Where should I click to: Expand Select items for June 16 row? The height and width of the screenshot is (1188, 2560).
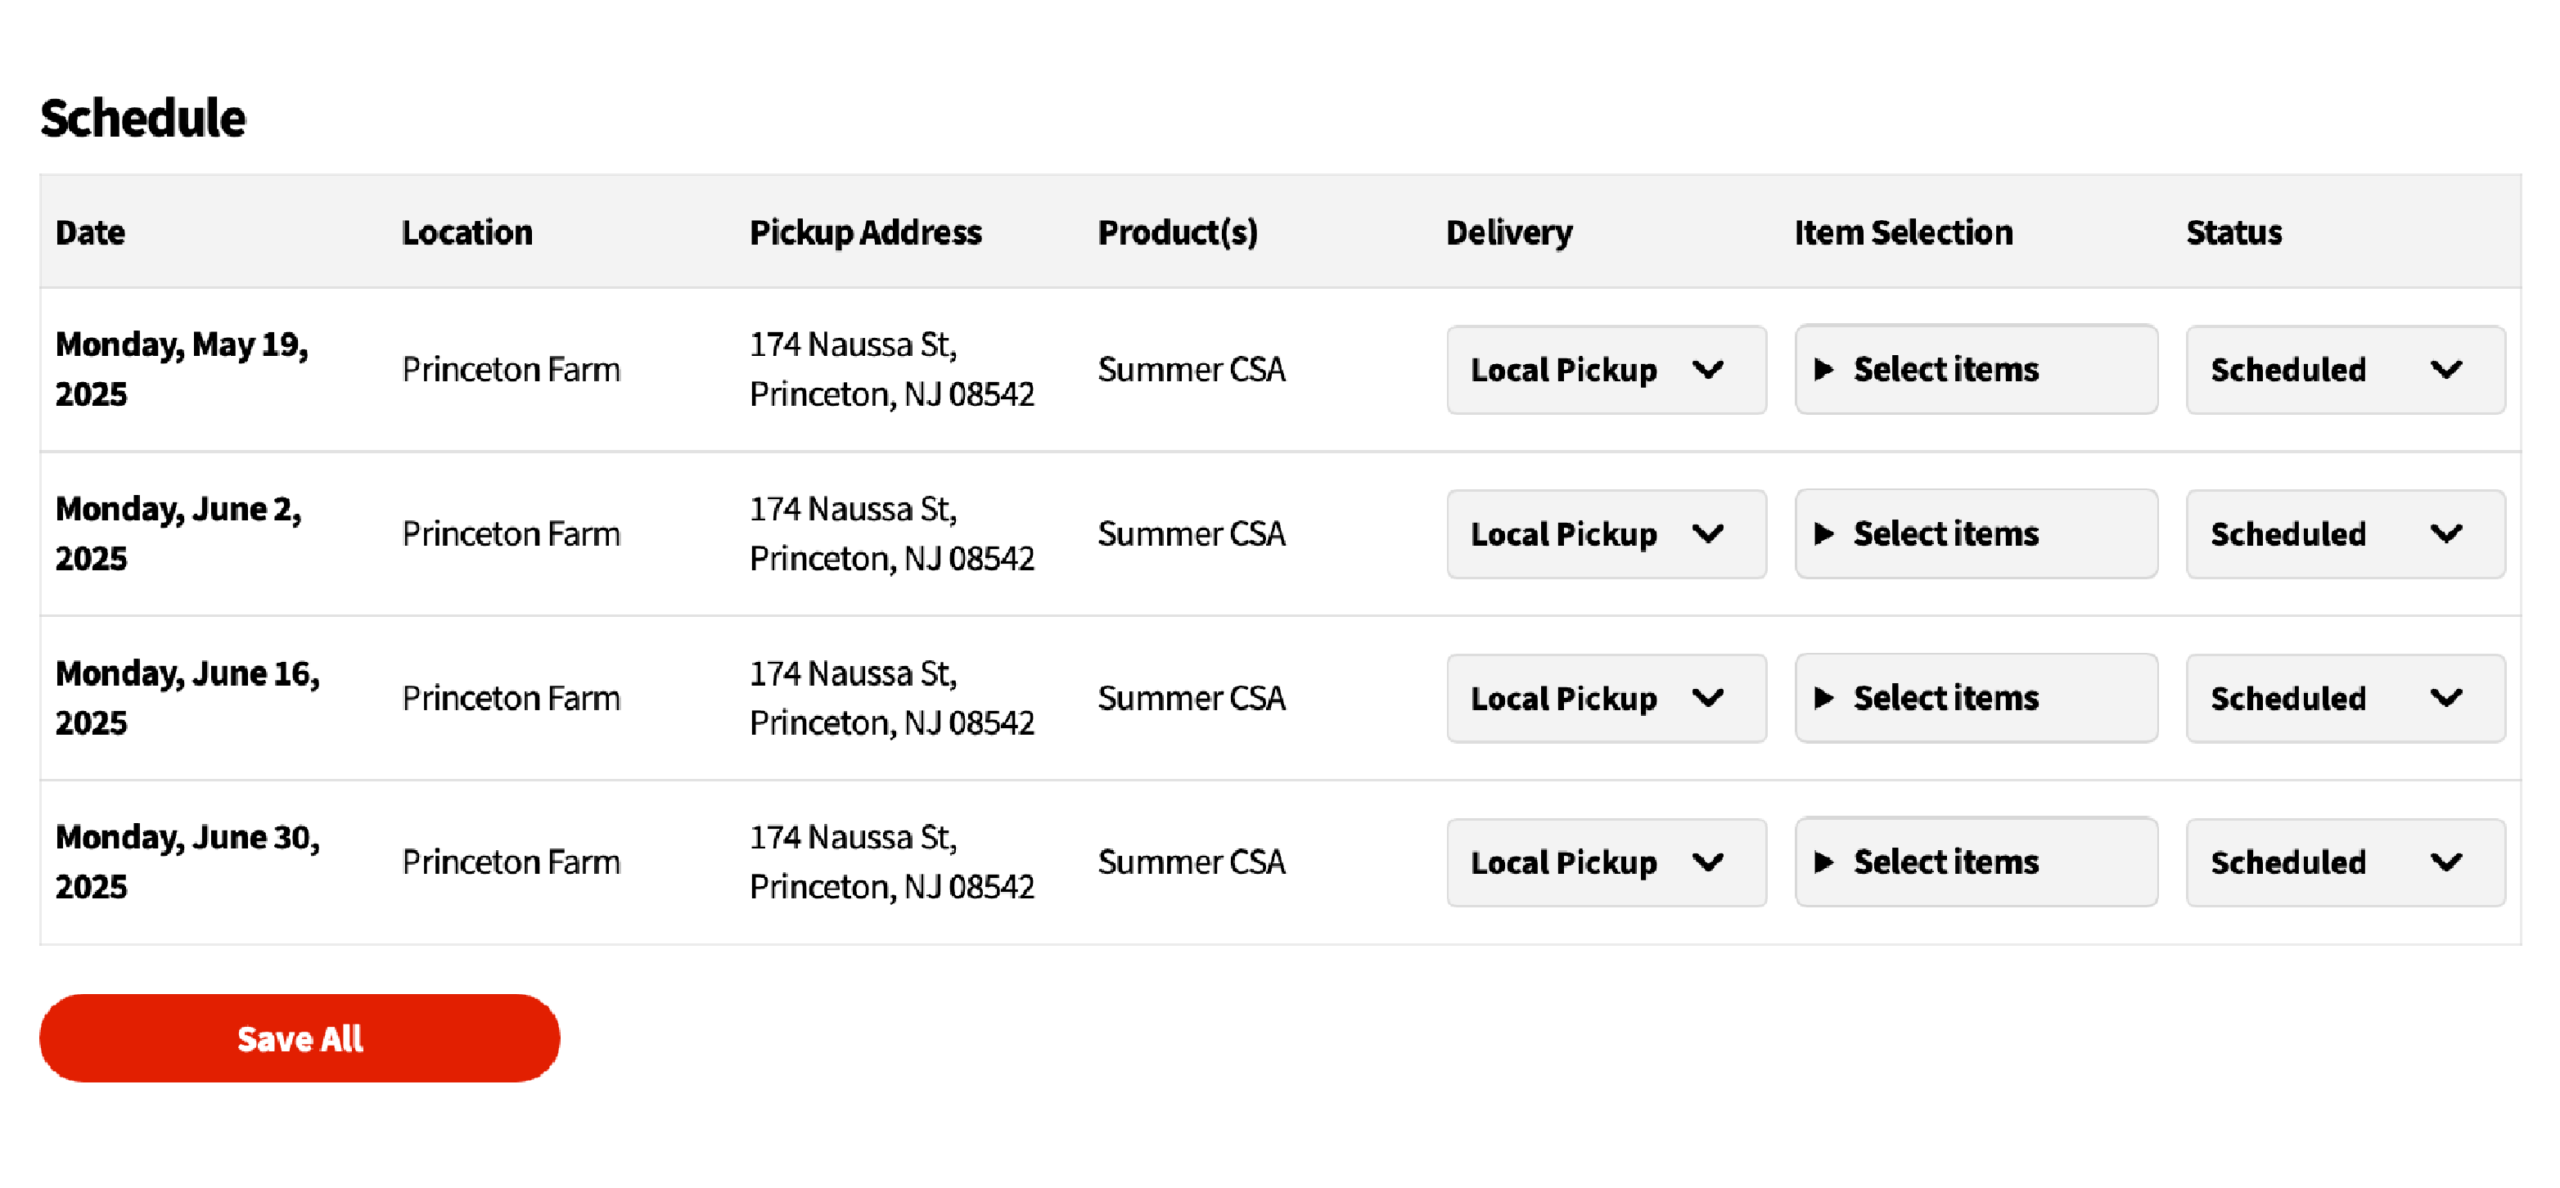pyautogui.click(x=1974, y=698)
